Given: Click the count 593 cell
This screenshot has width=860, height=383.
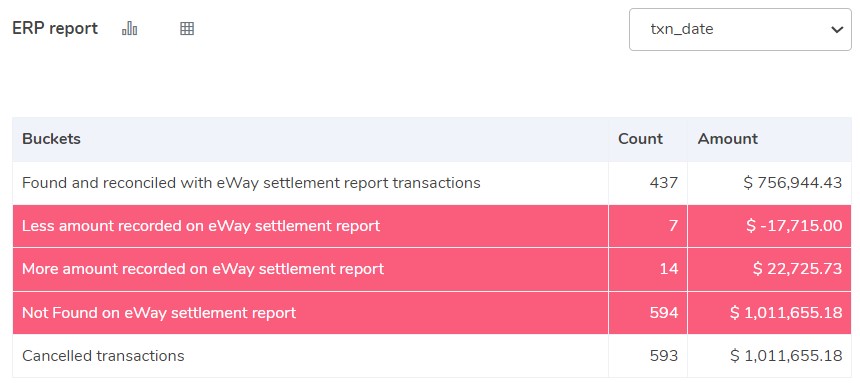Looking at the screenshot, I should click(x=648, y=356).
